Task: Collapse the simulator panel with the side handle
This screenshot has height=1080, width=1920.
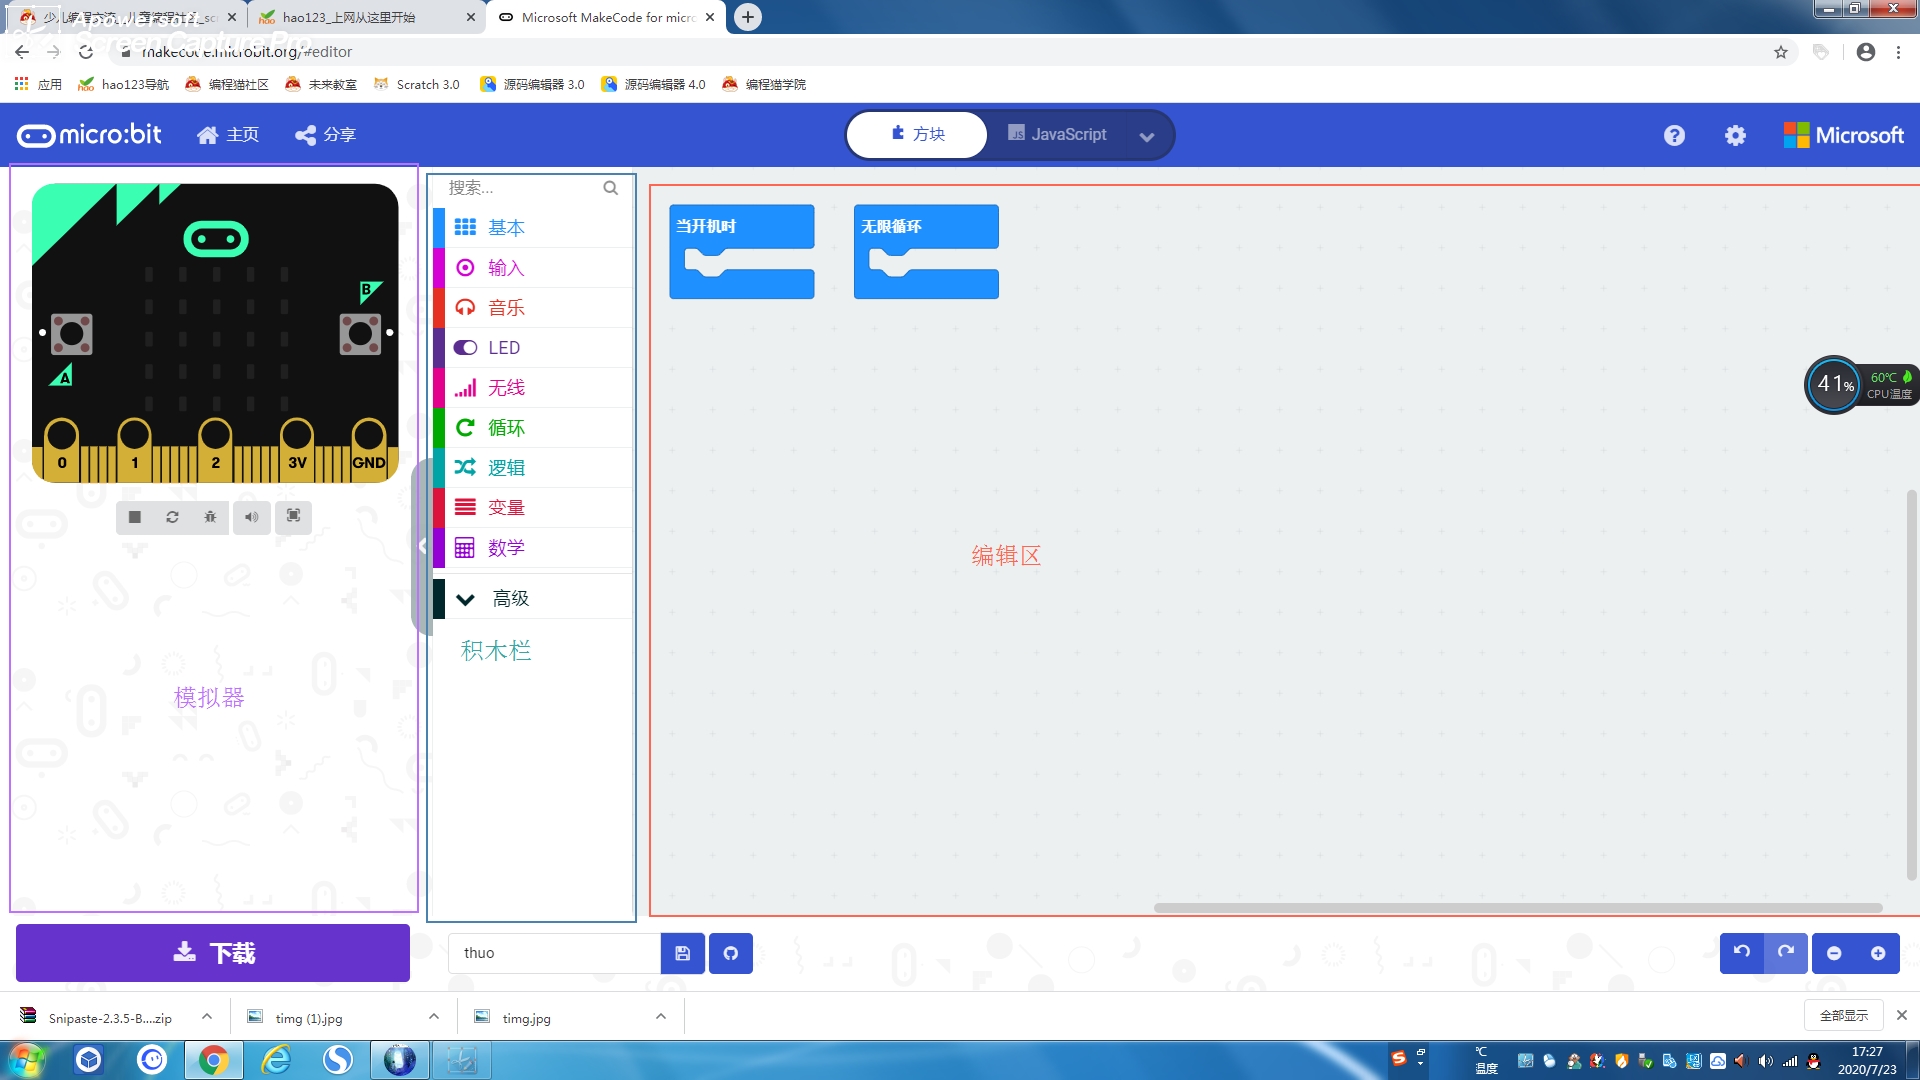Action: click(422, 546)
